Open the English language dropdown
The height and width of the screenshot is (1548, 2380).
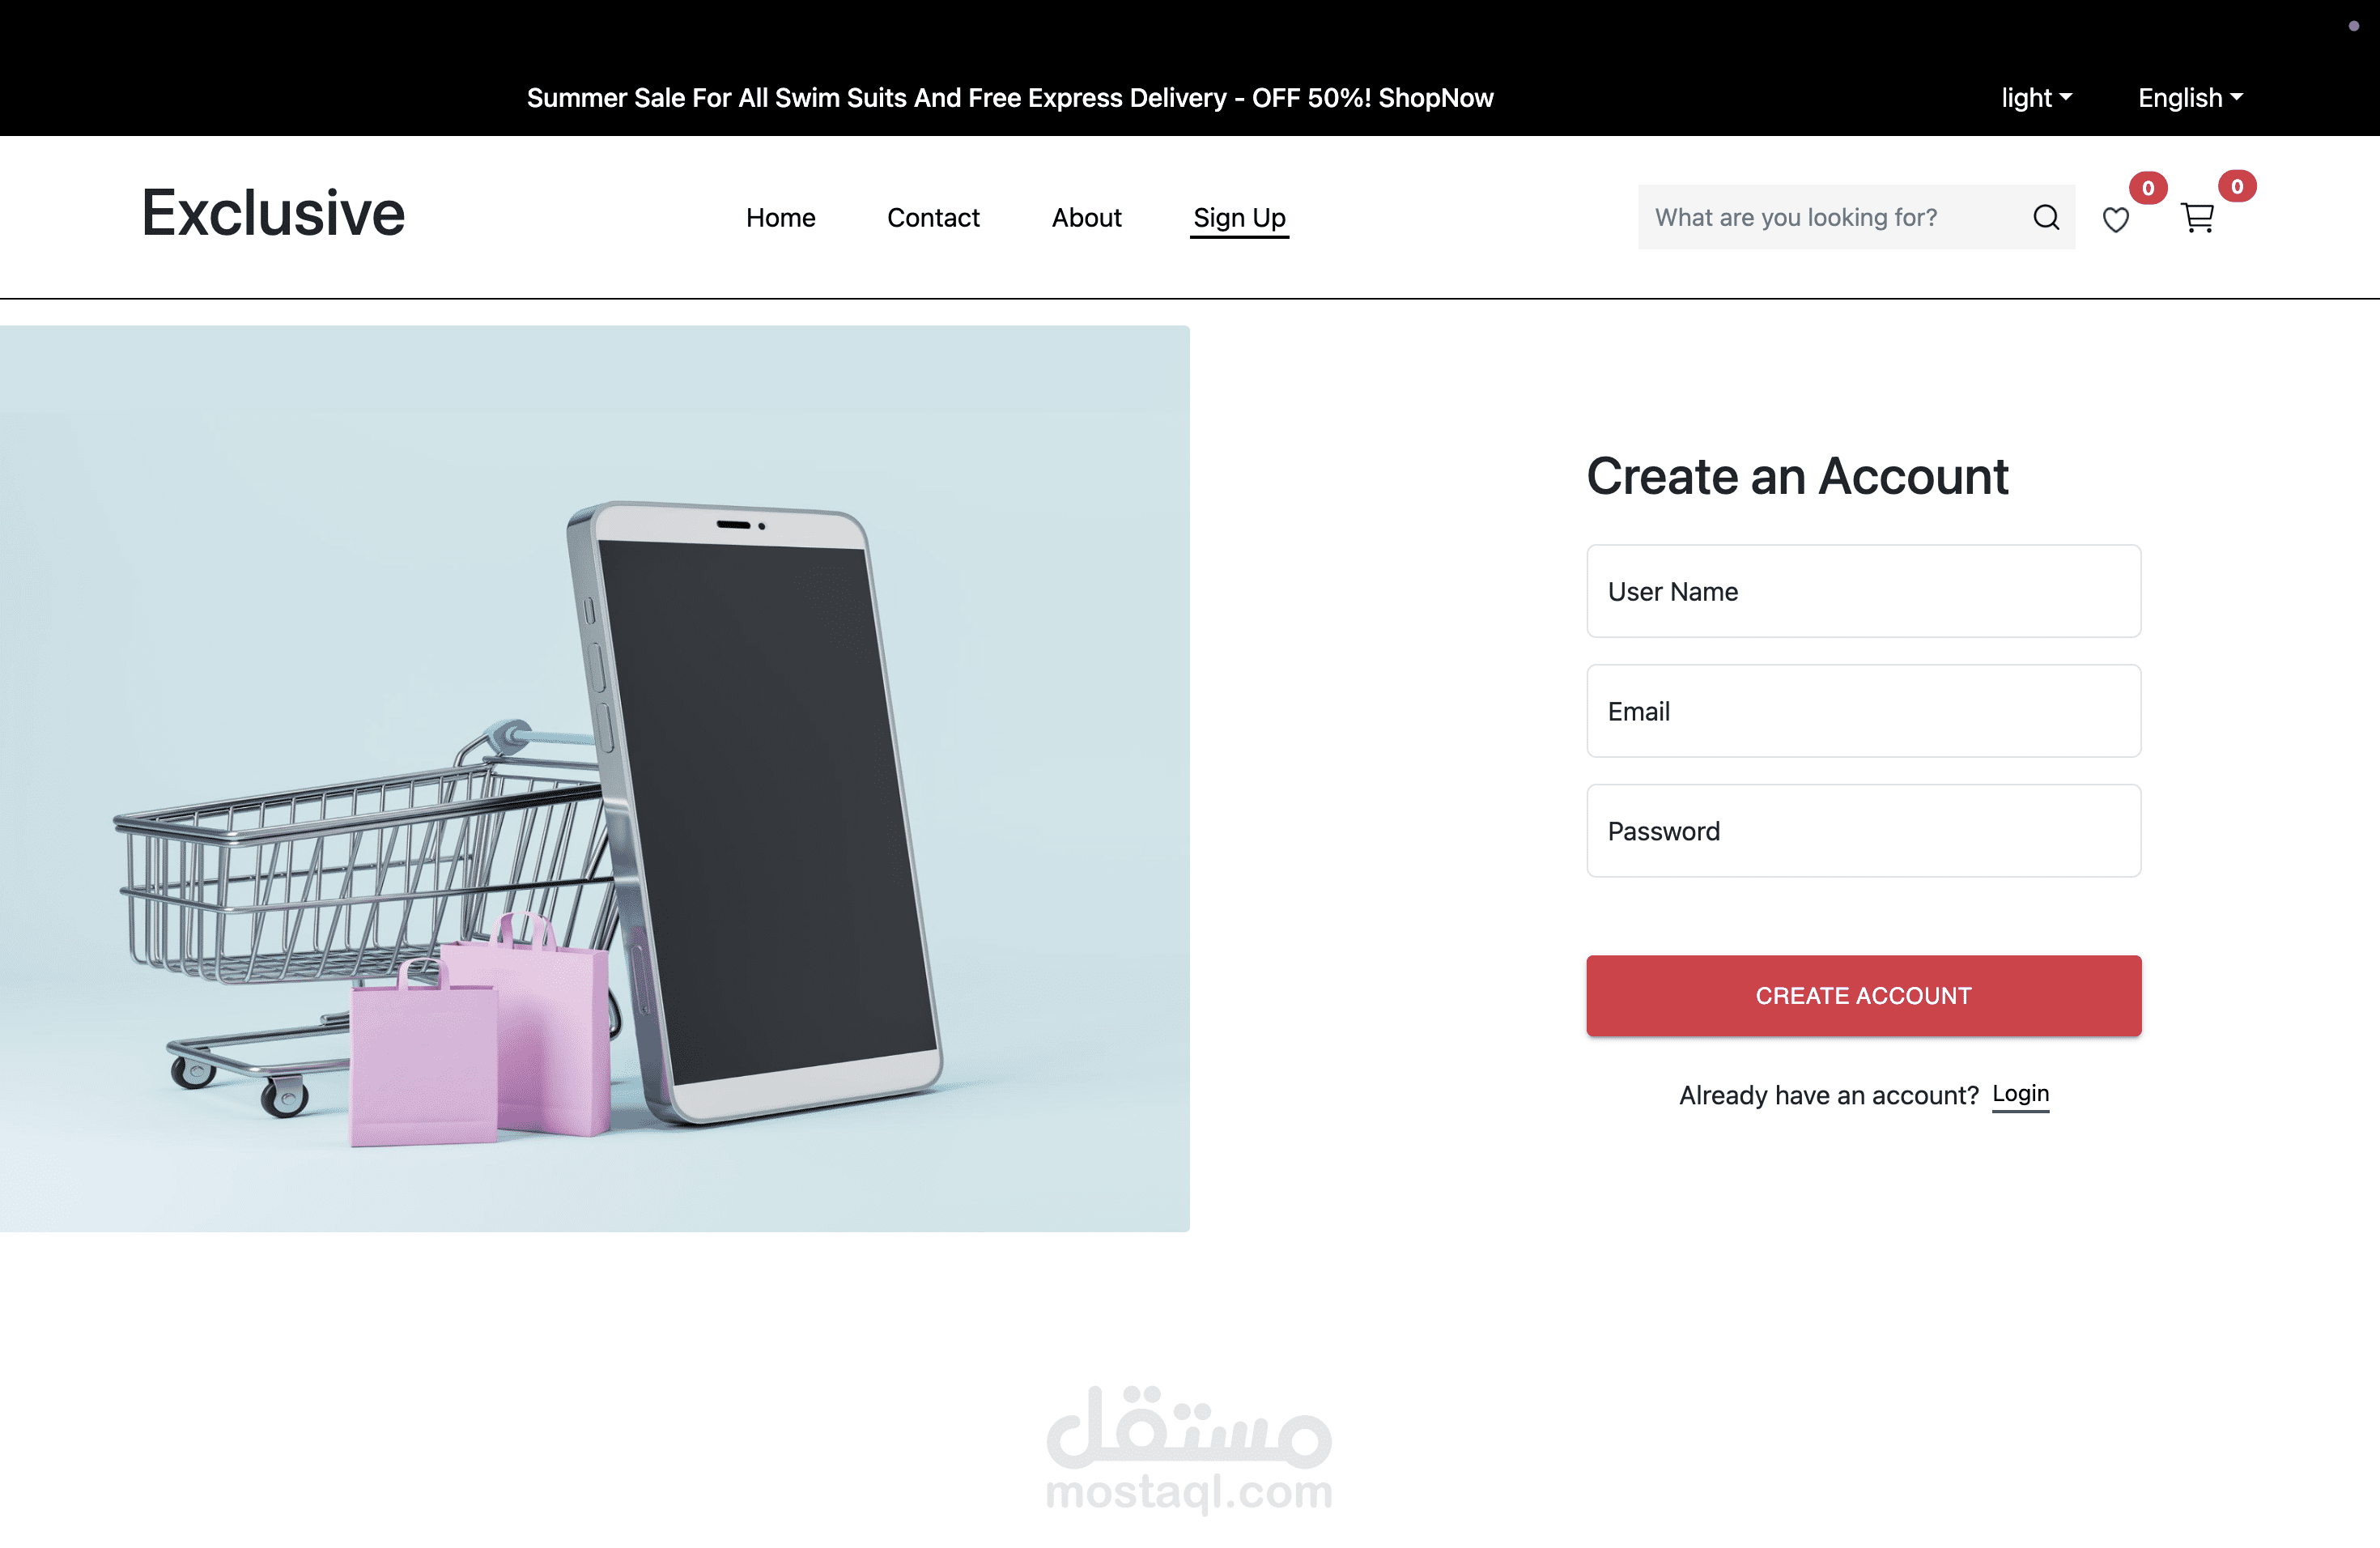tap(2190, 98)
